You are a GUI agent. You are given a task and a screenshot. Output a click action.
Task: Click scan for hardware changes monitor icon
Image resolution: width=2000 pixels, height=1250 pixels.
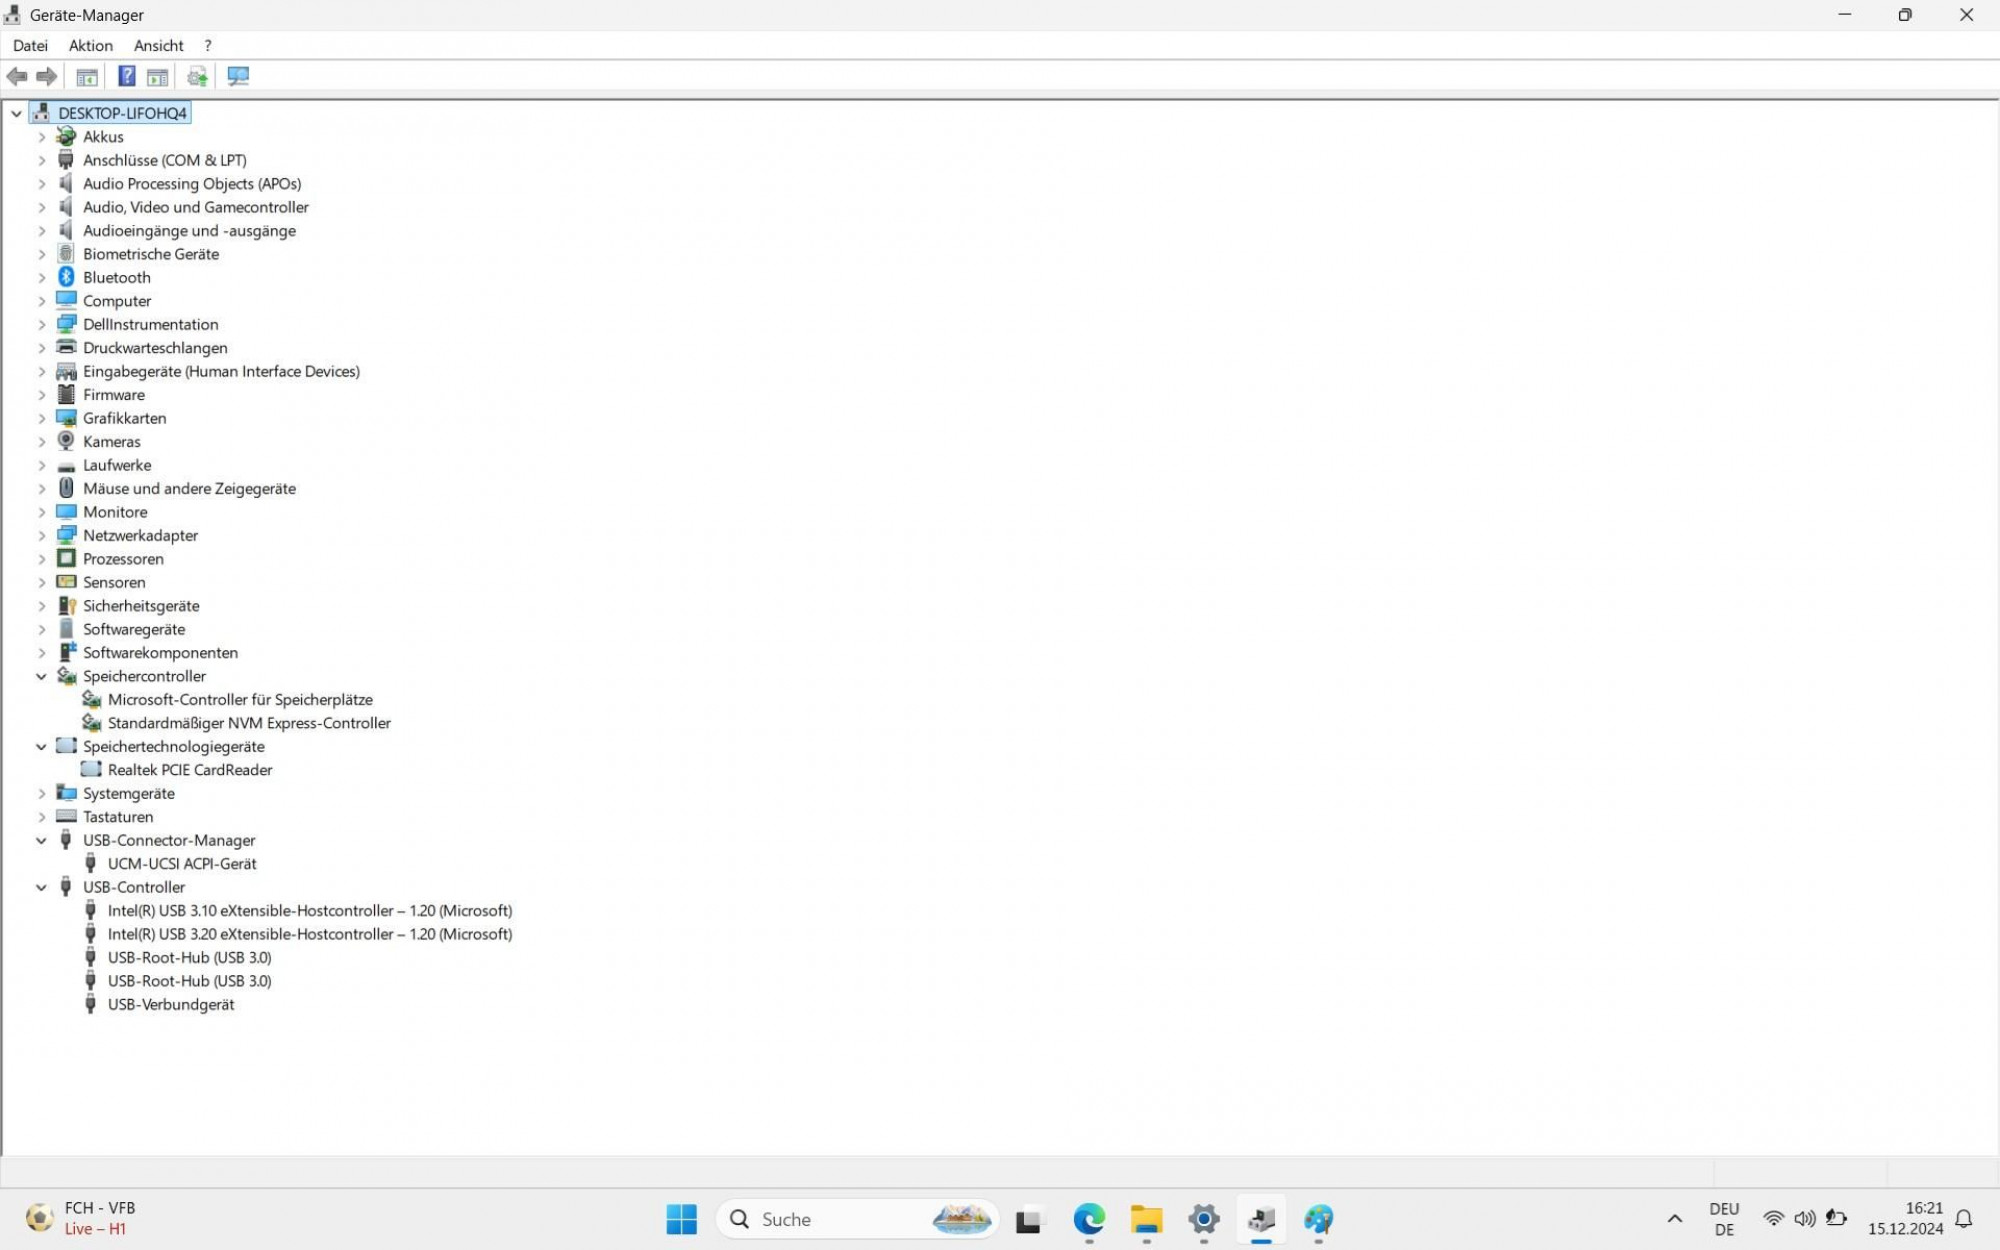pyautogui.click(x=238, y=76)
